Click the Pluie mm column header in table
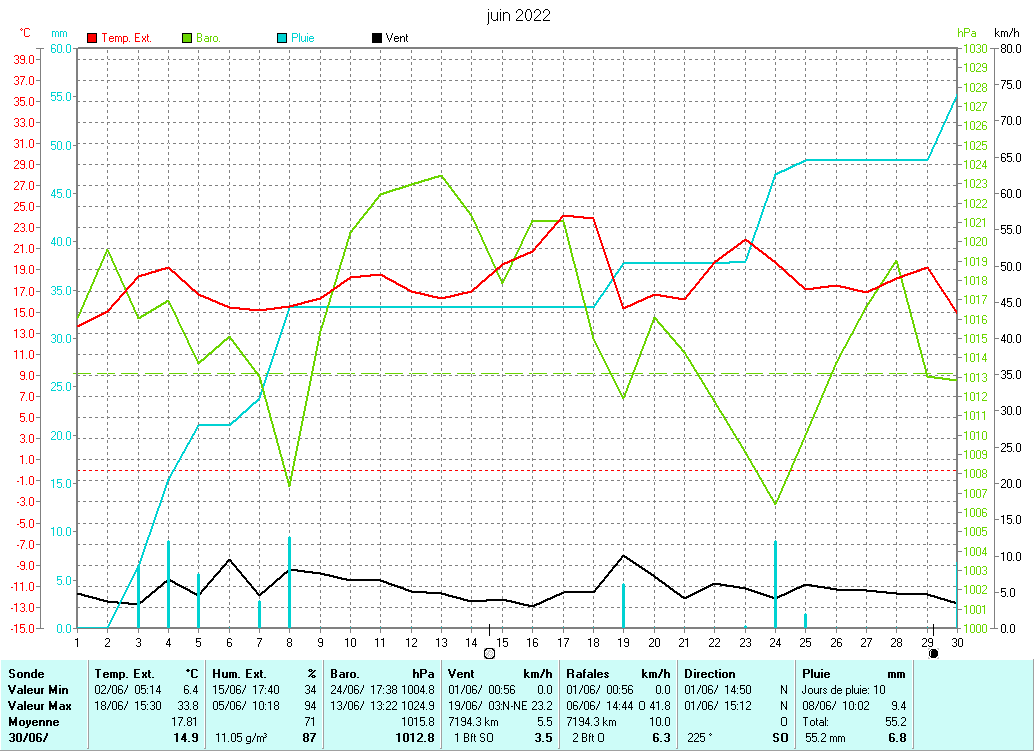 click(817, 674)
